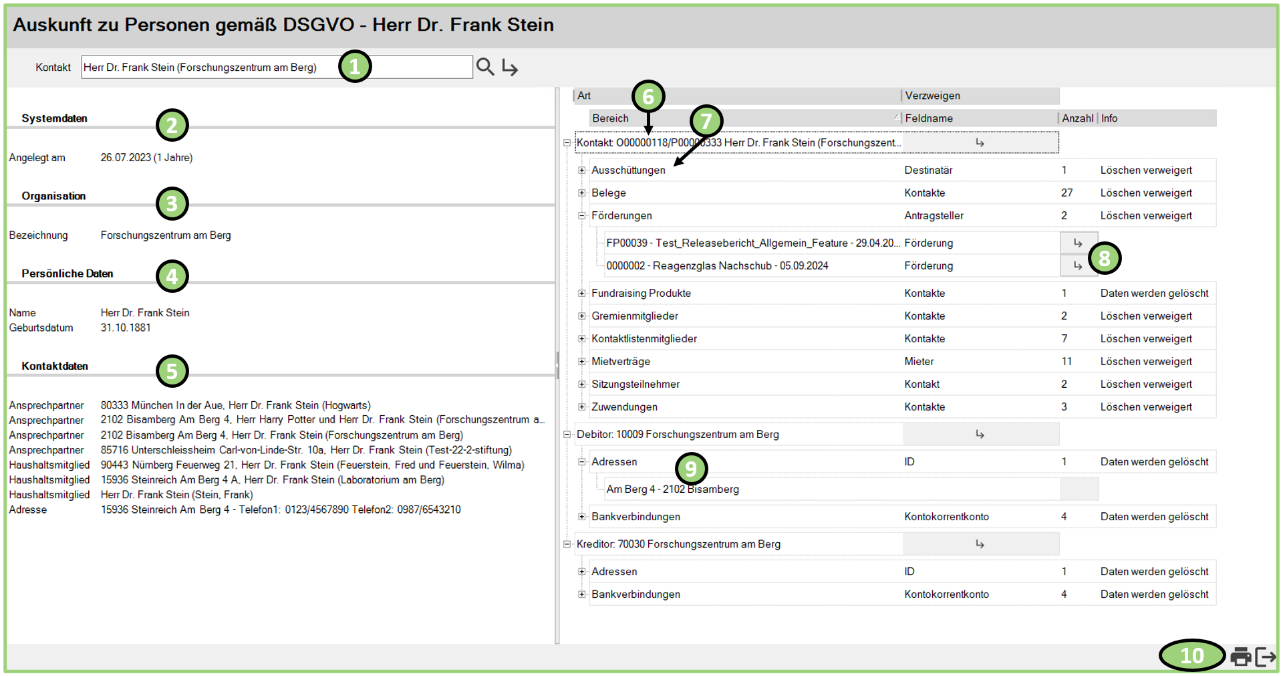Viewport: 1283px width, 676px height.
Task: Click the exit icon at bottom right
Action: [x=1266, y=657]
